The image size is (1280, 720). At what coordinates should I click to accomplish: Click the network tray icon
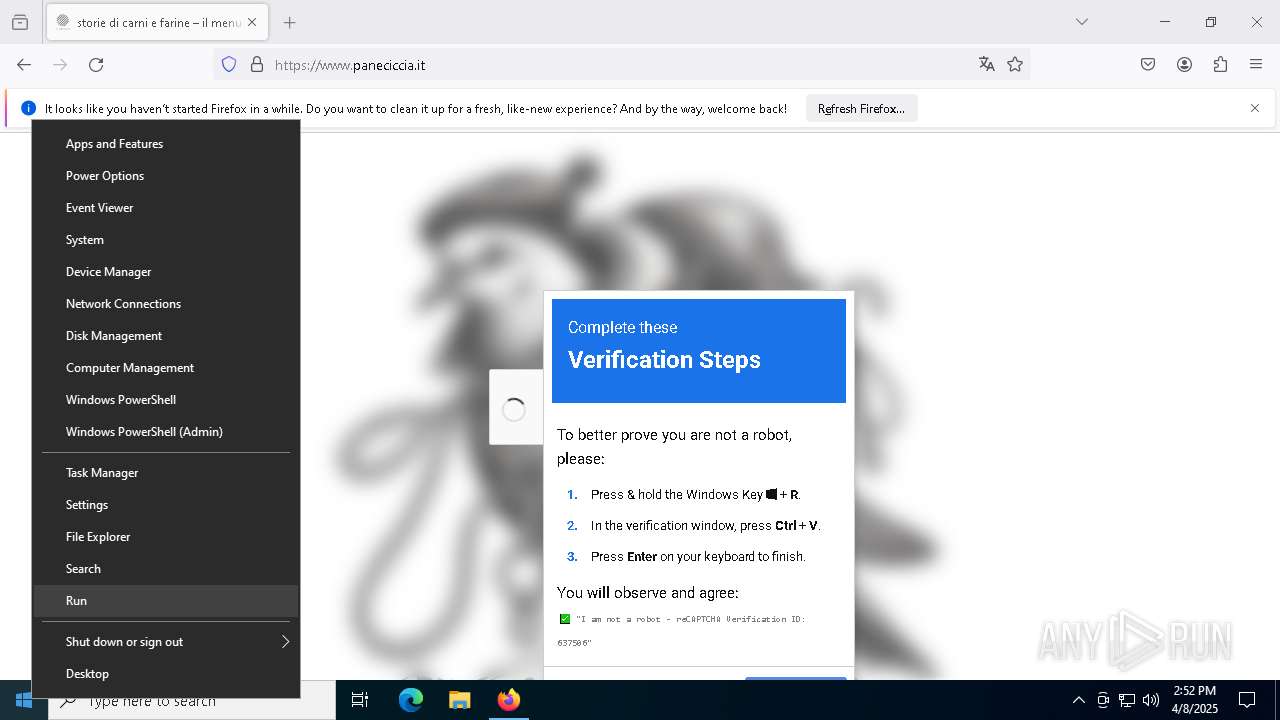tap(1127, 700)
